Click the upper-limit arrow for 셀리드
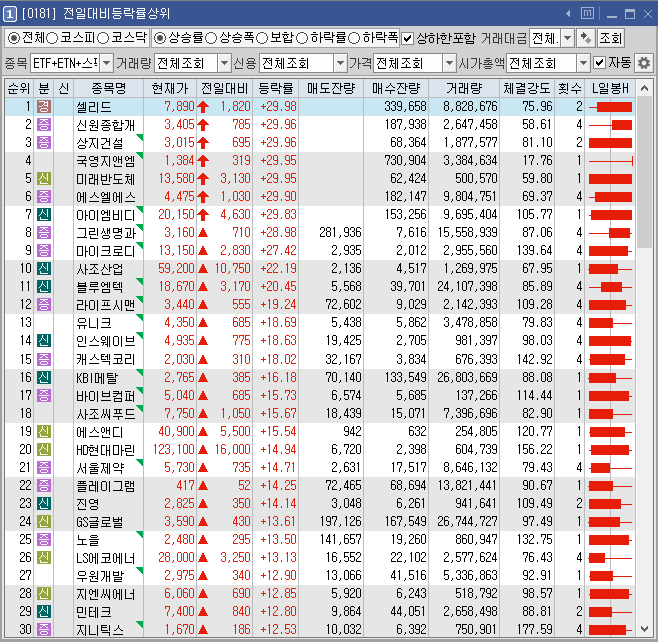 click(203, 107)
